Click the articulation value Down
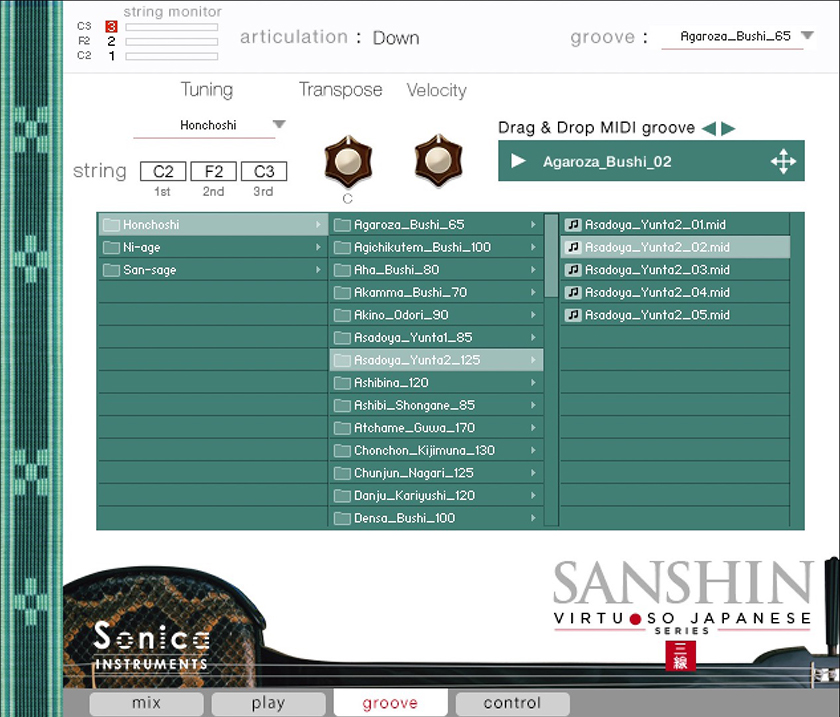The height and width of the screenshot is (717, 840). tap(396, 38)
